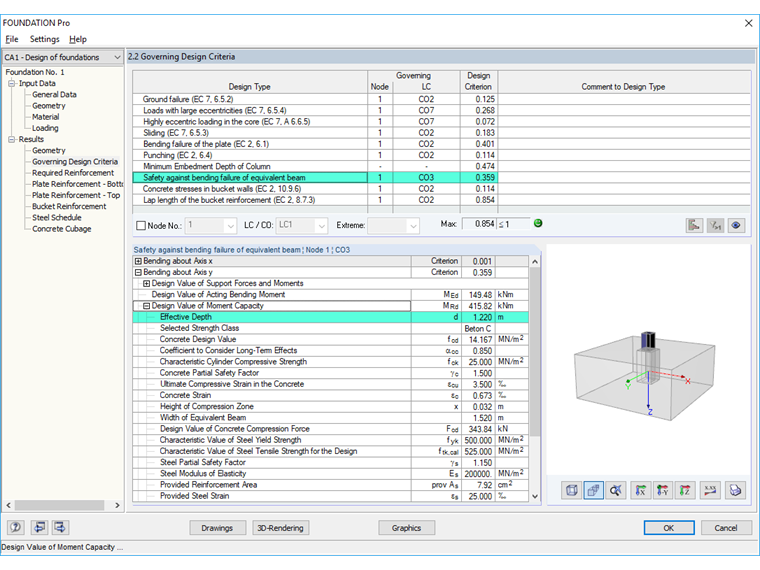Click the Graphics button
This screenshot has width=760, height=570.
pos(406,528)
